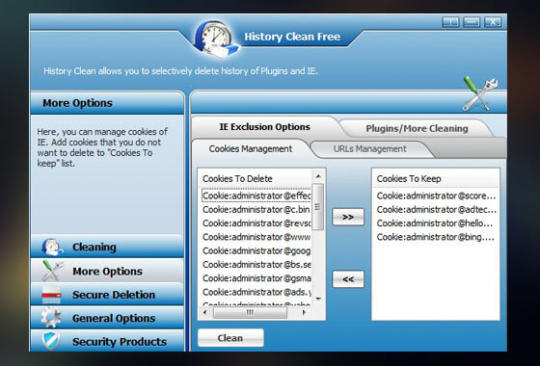Click the Cleaning sidebar clock icon
The width and height of the screenshot is (540, 366).
(52, 247)
